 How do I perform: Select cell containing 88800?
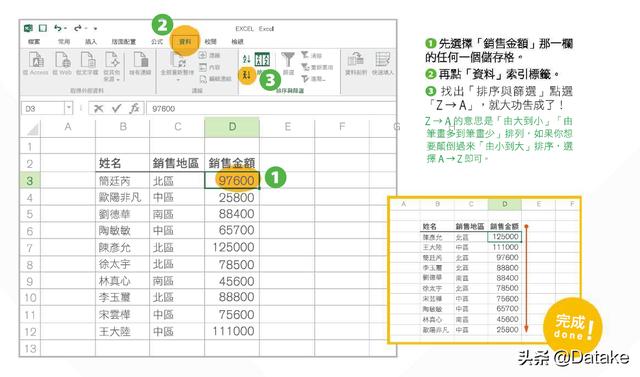[x=232, y=297]
